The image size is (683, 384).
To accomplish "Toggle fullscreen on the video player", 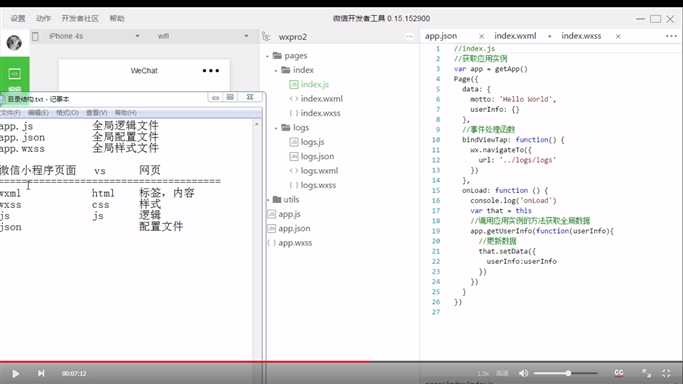I will click(666, 373).
